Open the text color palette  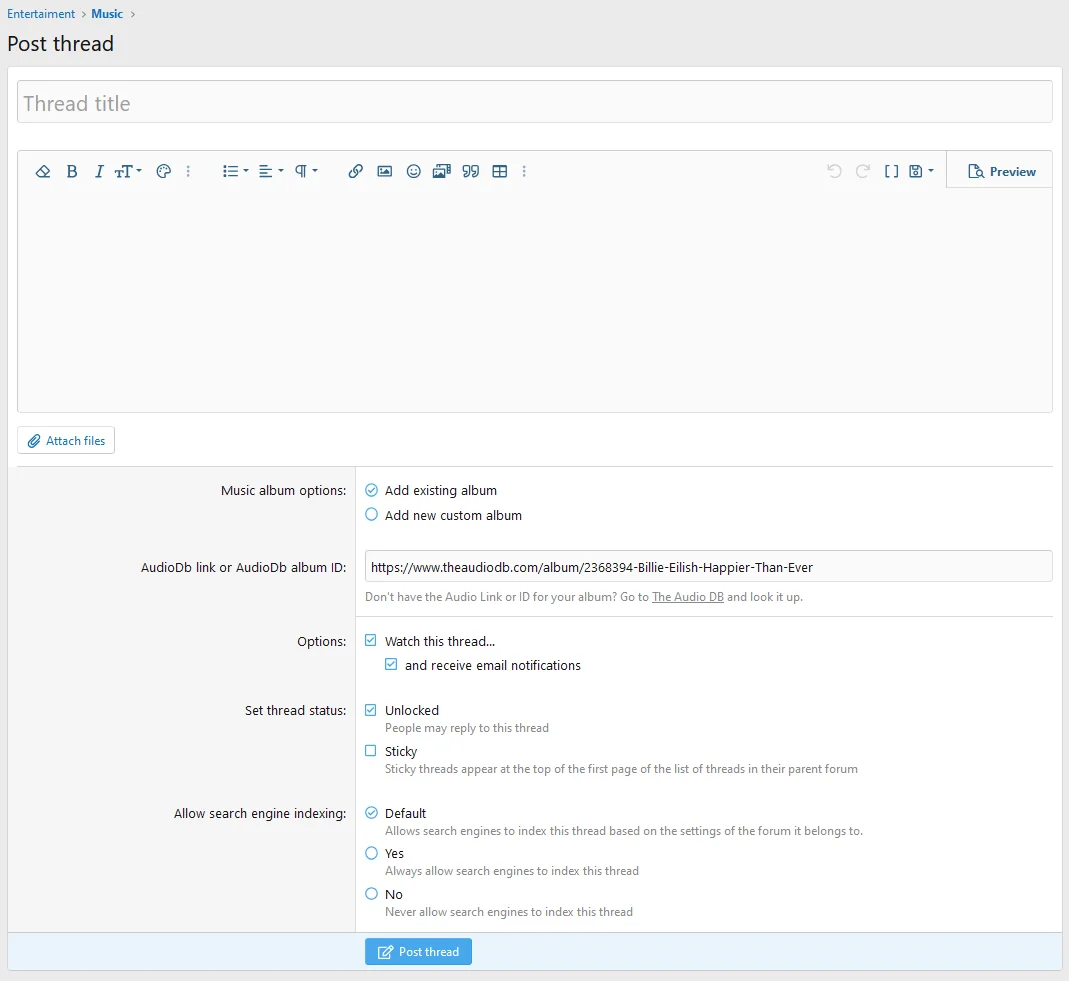tap(164, 172)
